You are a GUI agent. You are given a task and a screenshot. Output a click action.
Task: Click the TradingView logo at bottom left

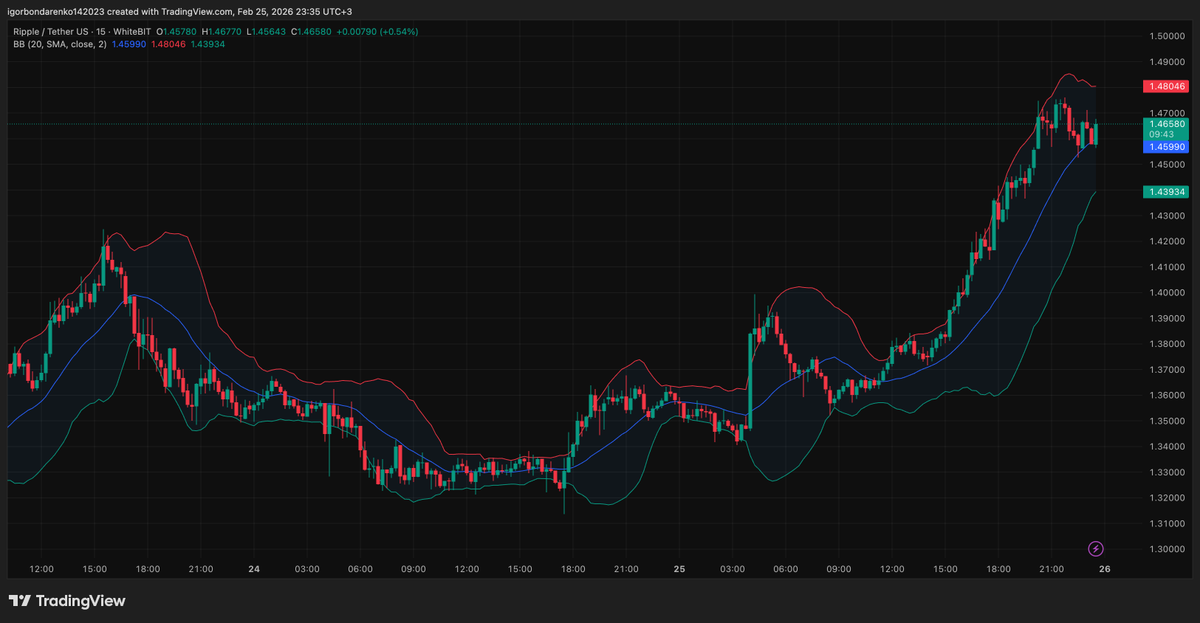tap(68, 601)
